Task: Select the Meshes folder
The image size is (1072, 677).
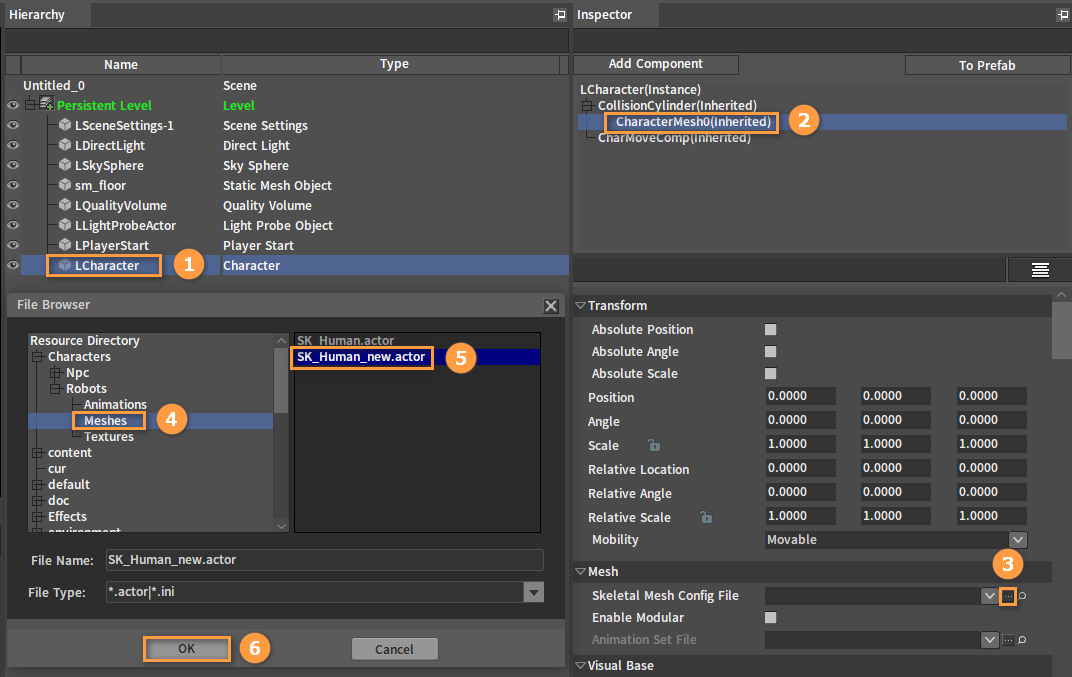Action: [105, 421]
